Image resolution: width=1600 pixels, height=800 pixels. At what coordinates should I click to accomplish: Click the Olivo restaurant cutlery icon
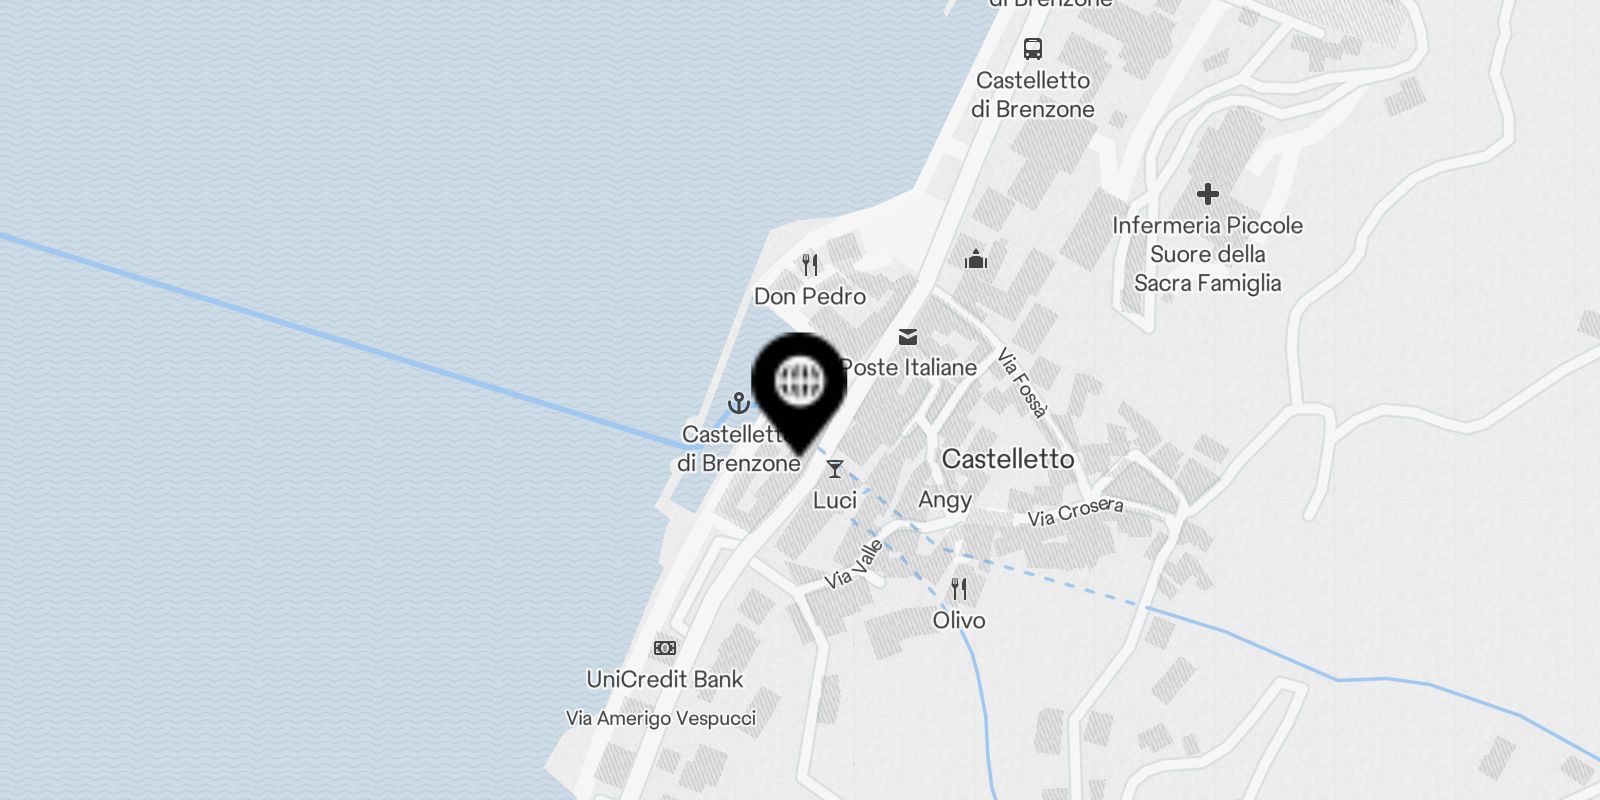(x=959, y=588)
